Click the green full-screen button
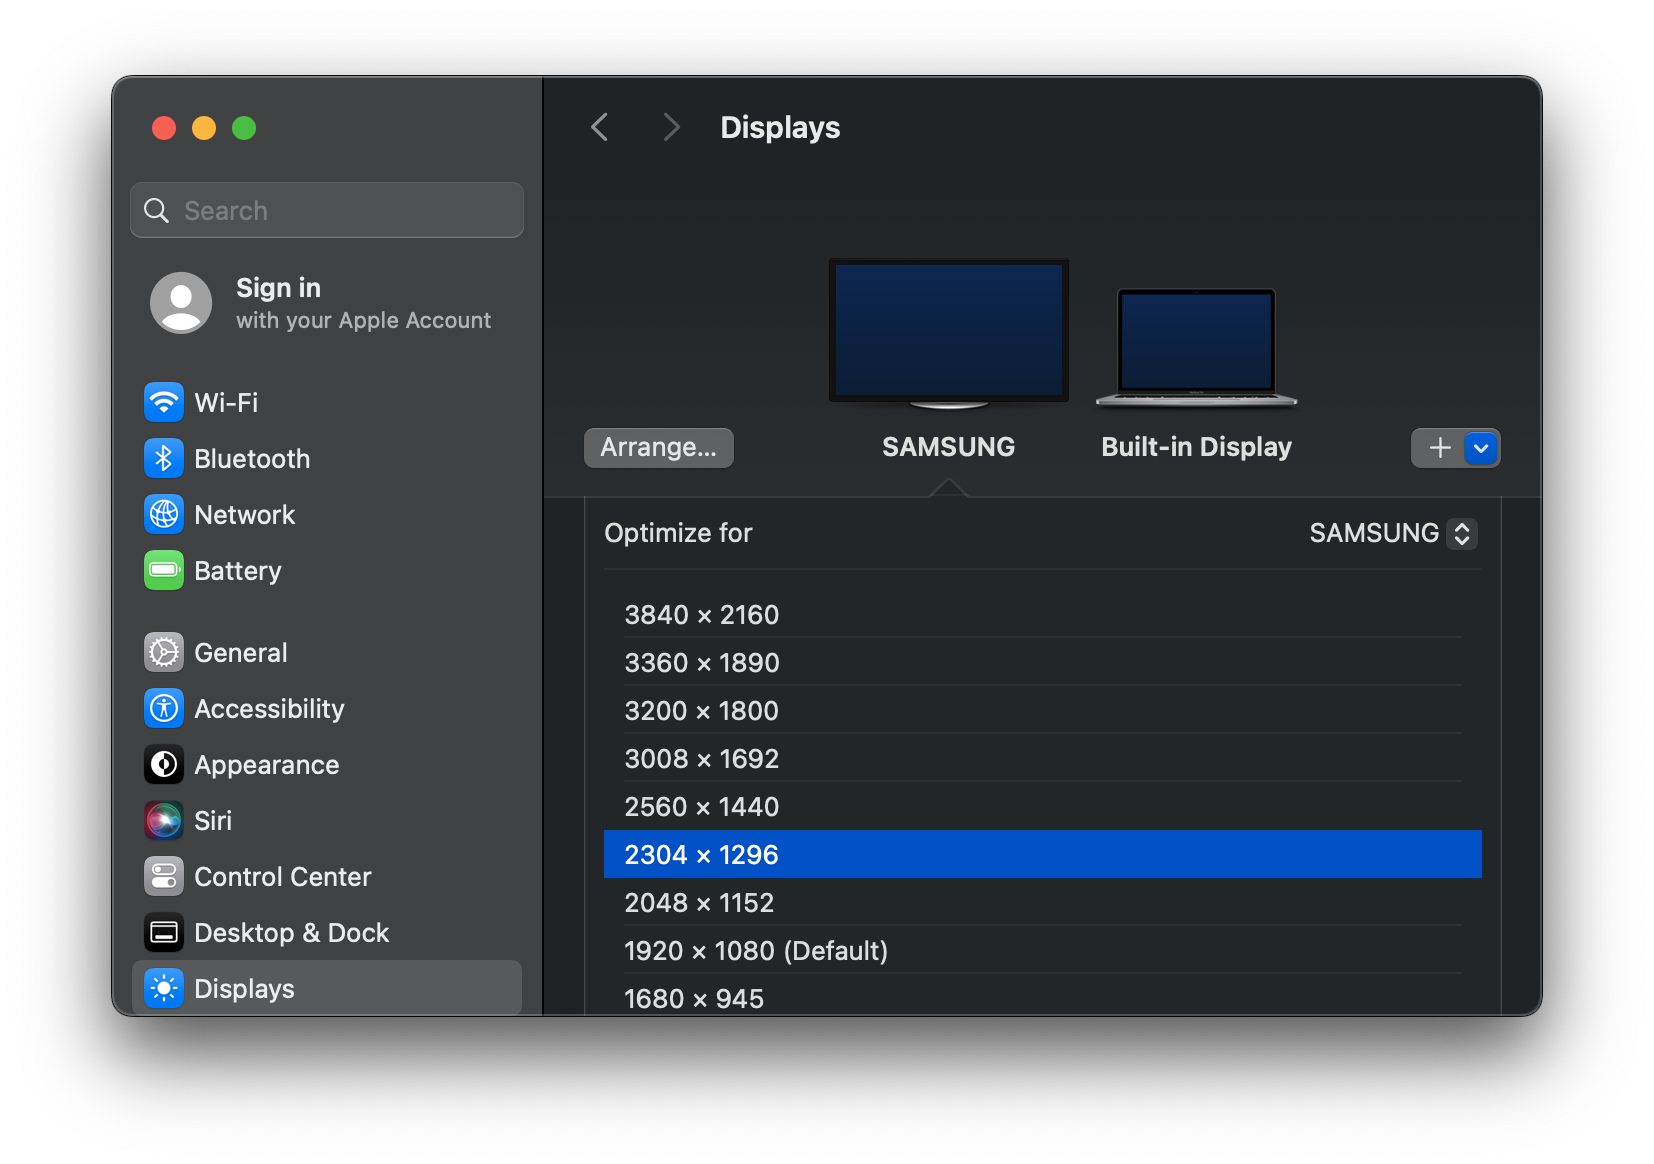Viewport: 1654px width, 1164px height. point(244,128)
